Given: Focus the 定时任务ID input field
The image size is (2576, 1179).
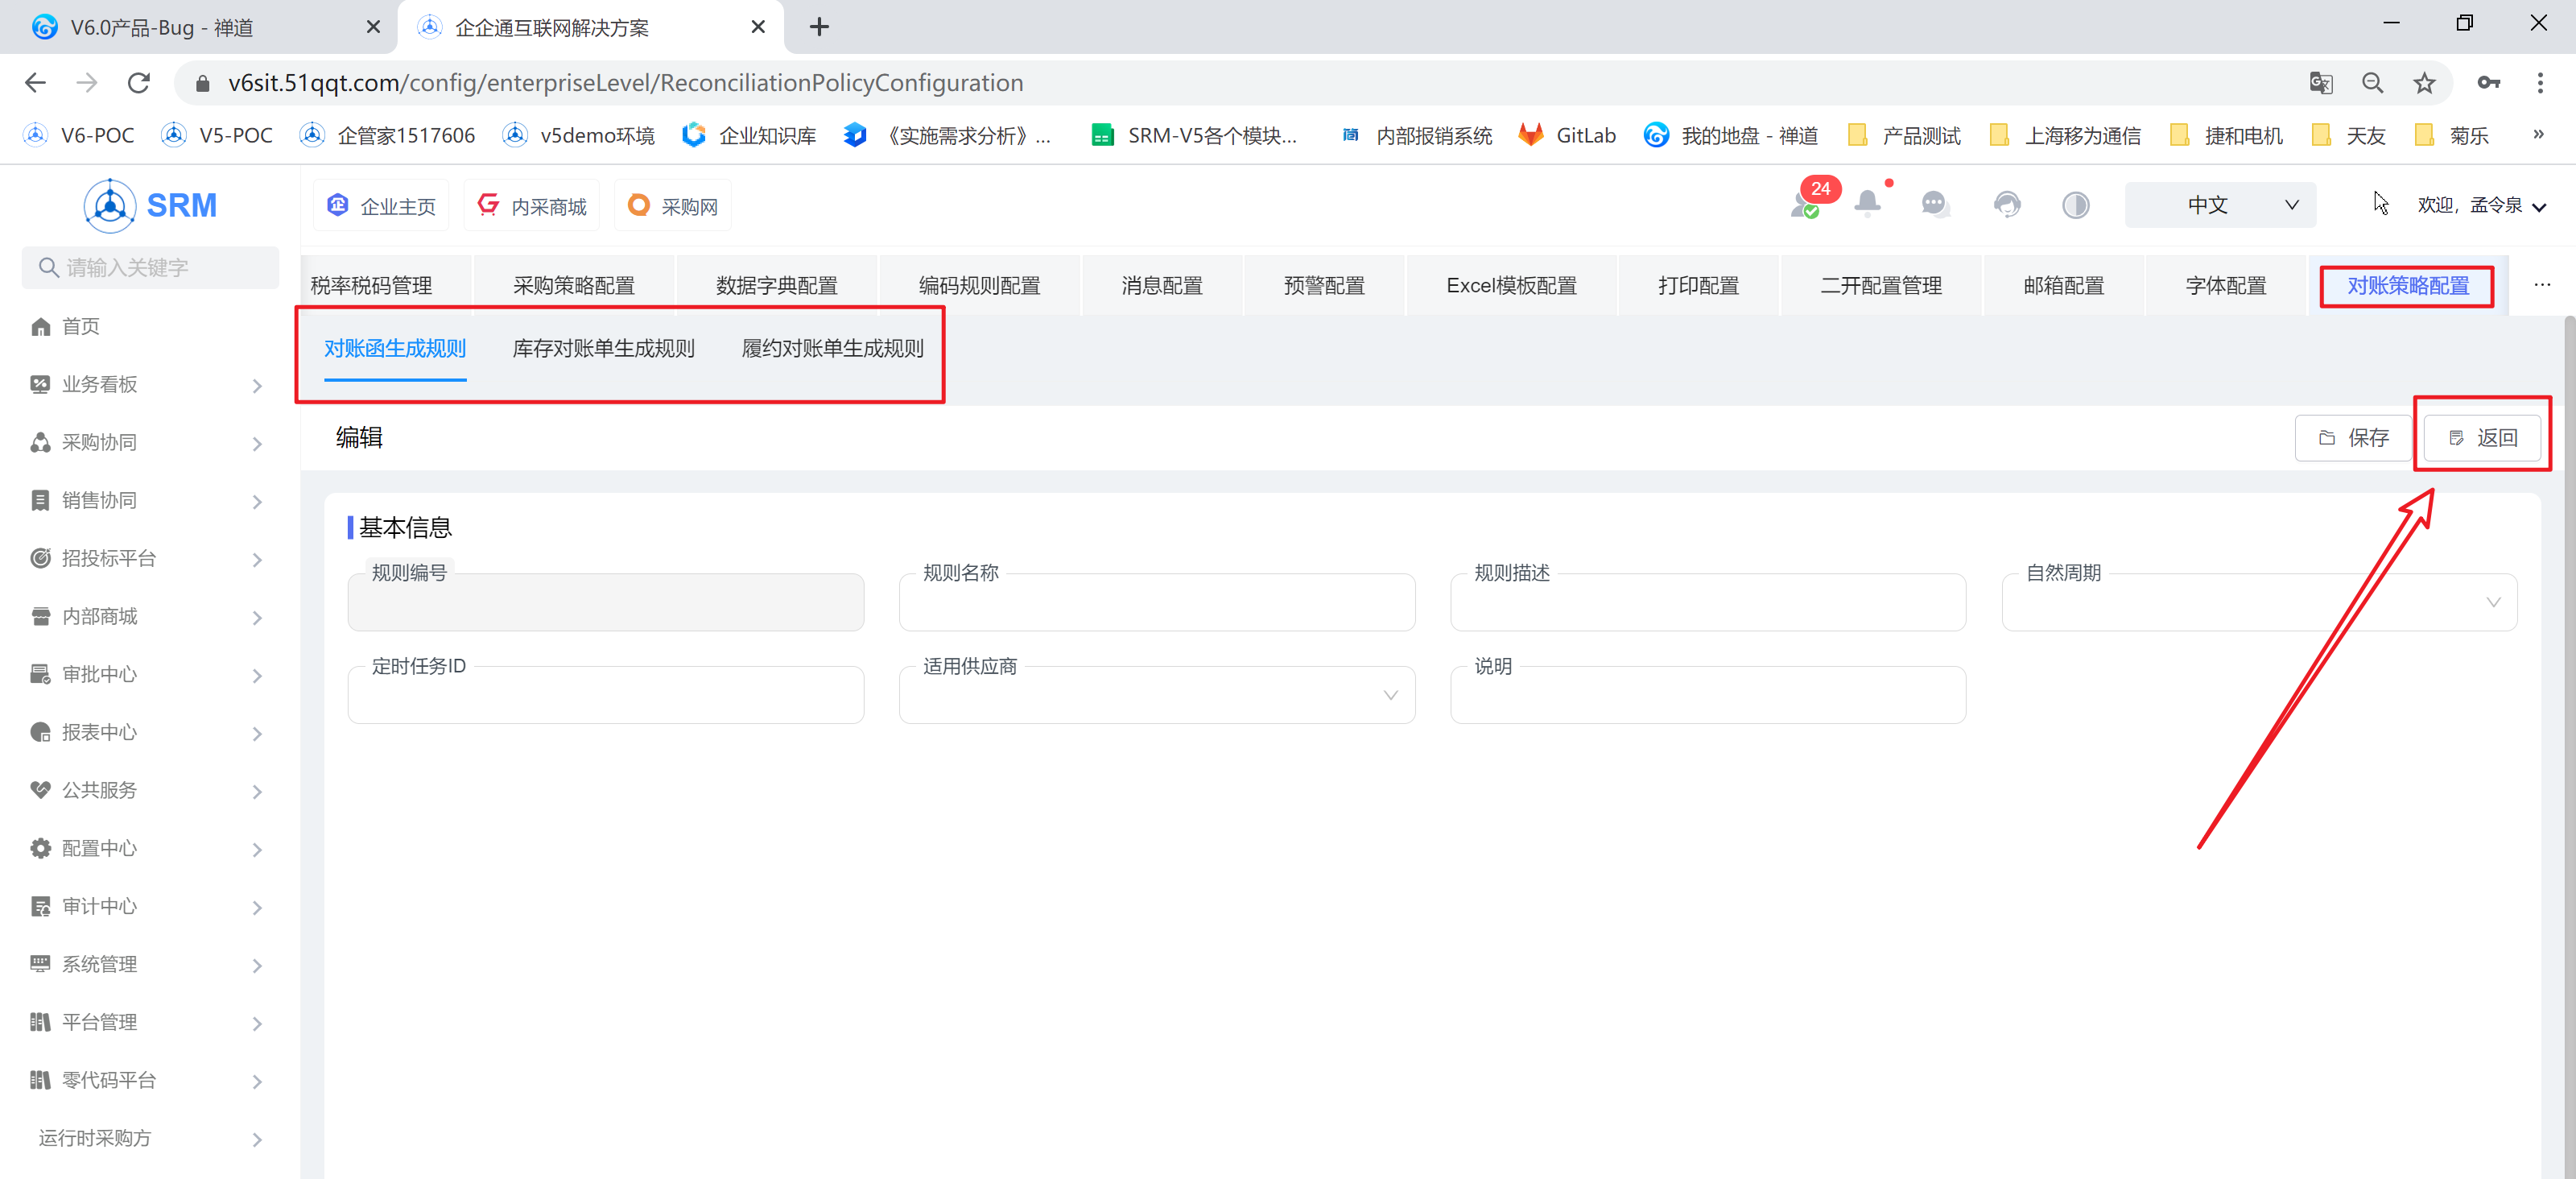Looking at the screenshot, I should click(x=606, y=695).
